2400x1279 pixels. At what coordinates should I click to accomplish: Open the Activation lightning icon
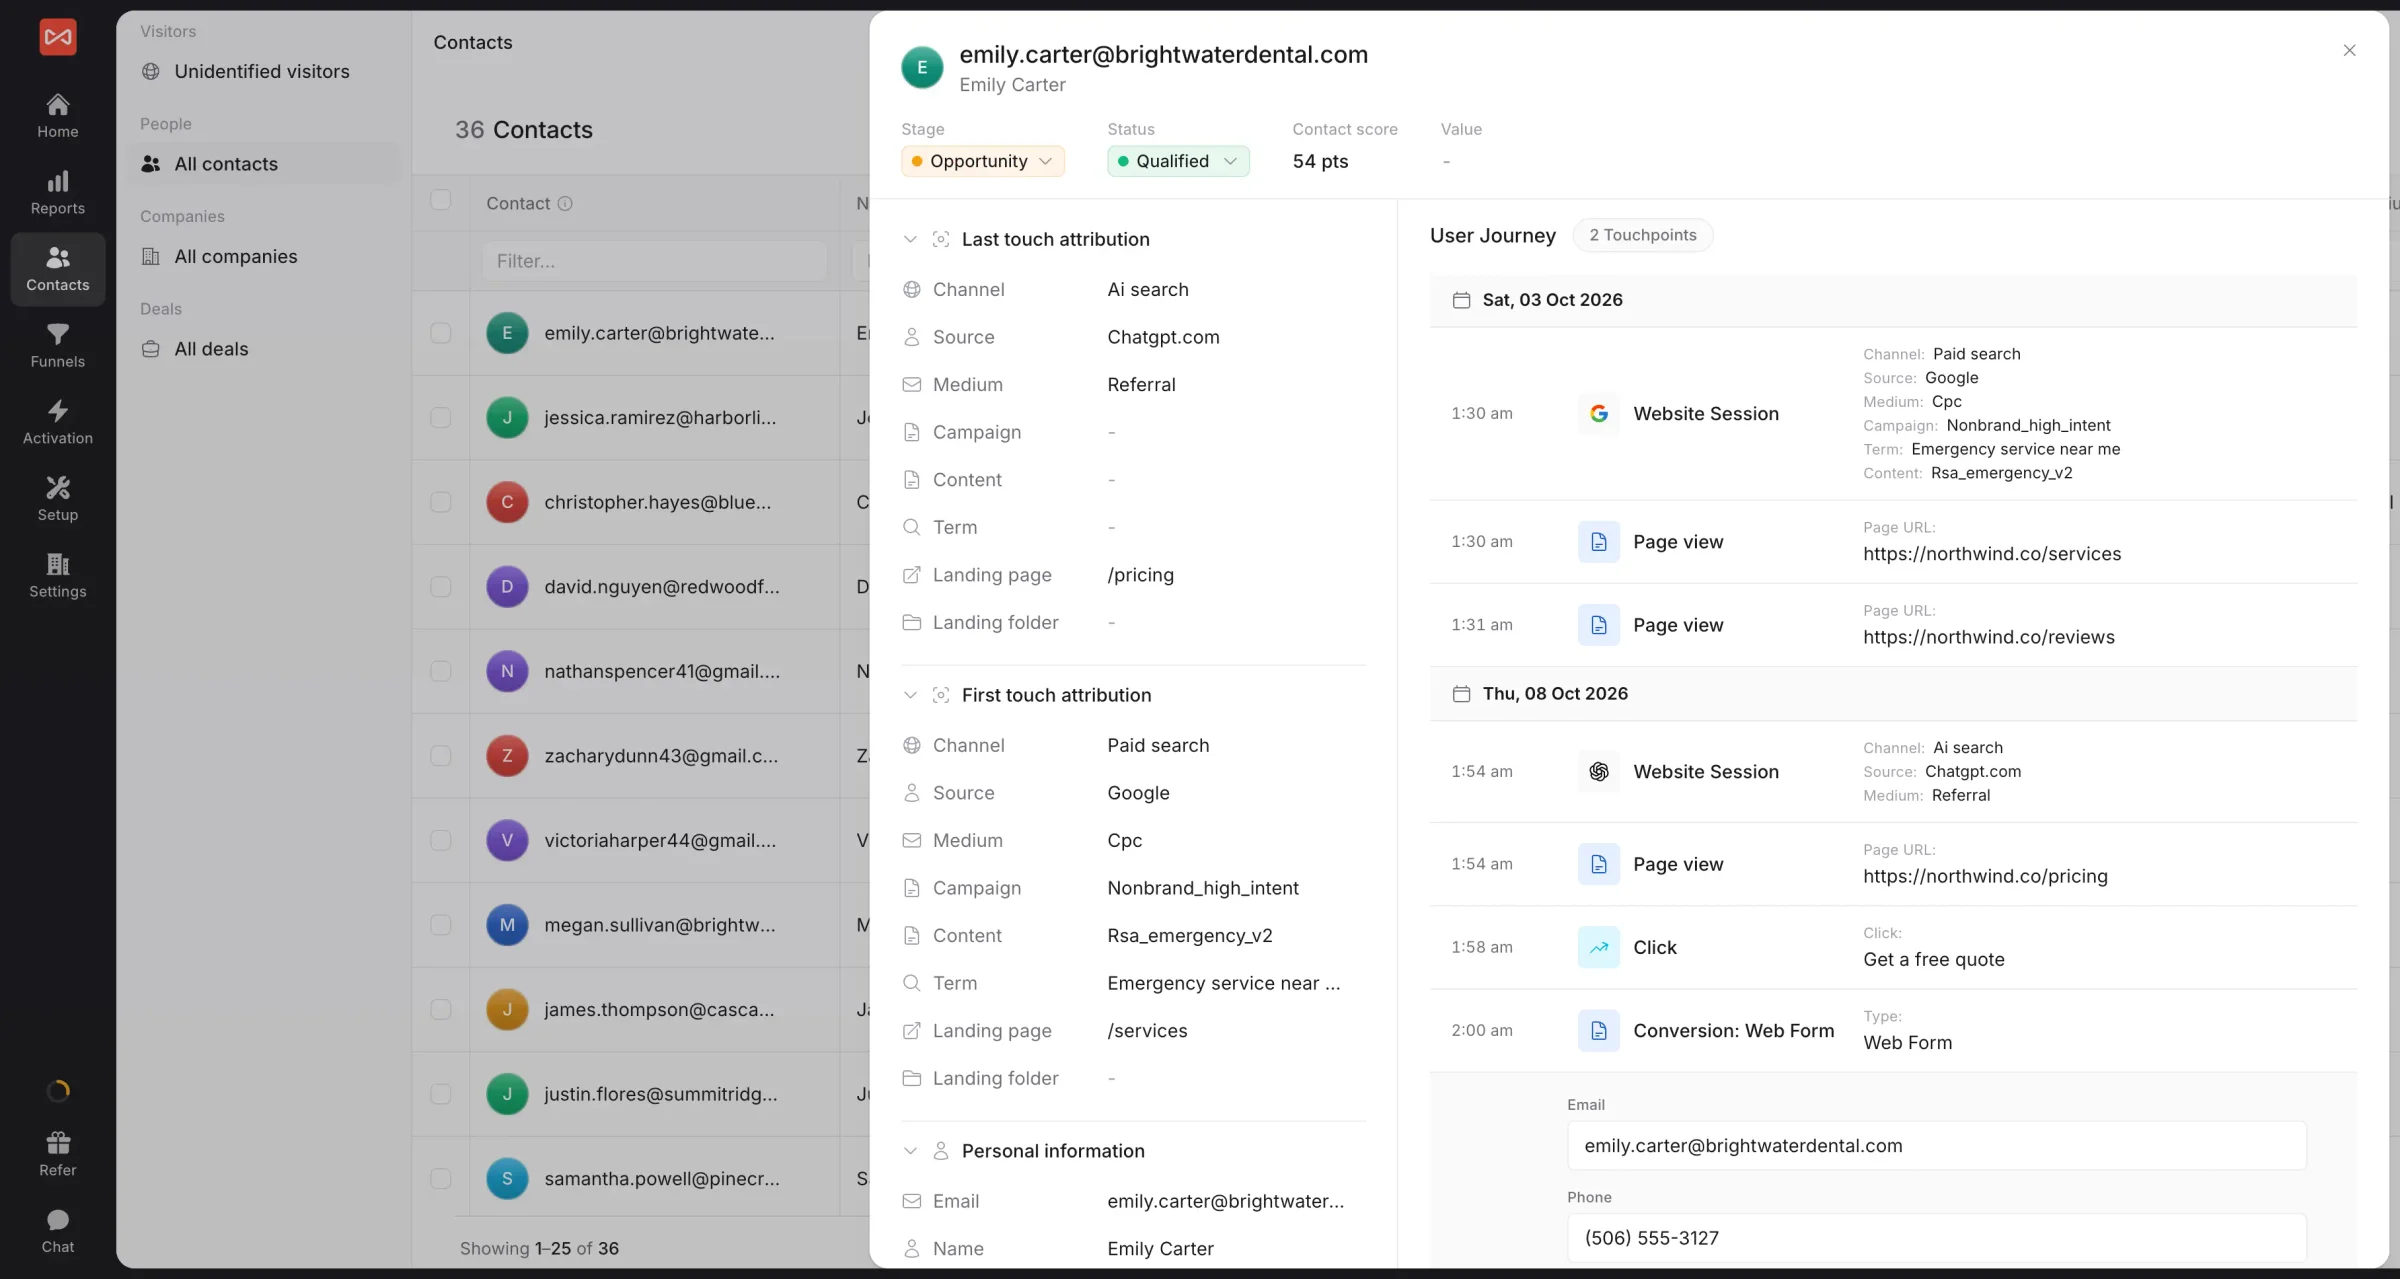[58, 423]
